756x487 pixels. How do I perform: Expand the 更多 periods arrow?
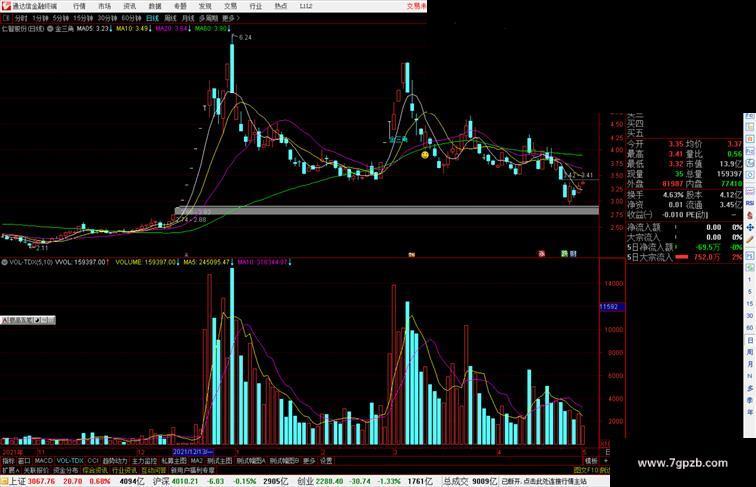click(231, 18)
